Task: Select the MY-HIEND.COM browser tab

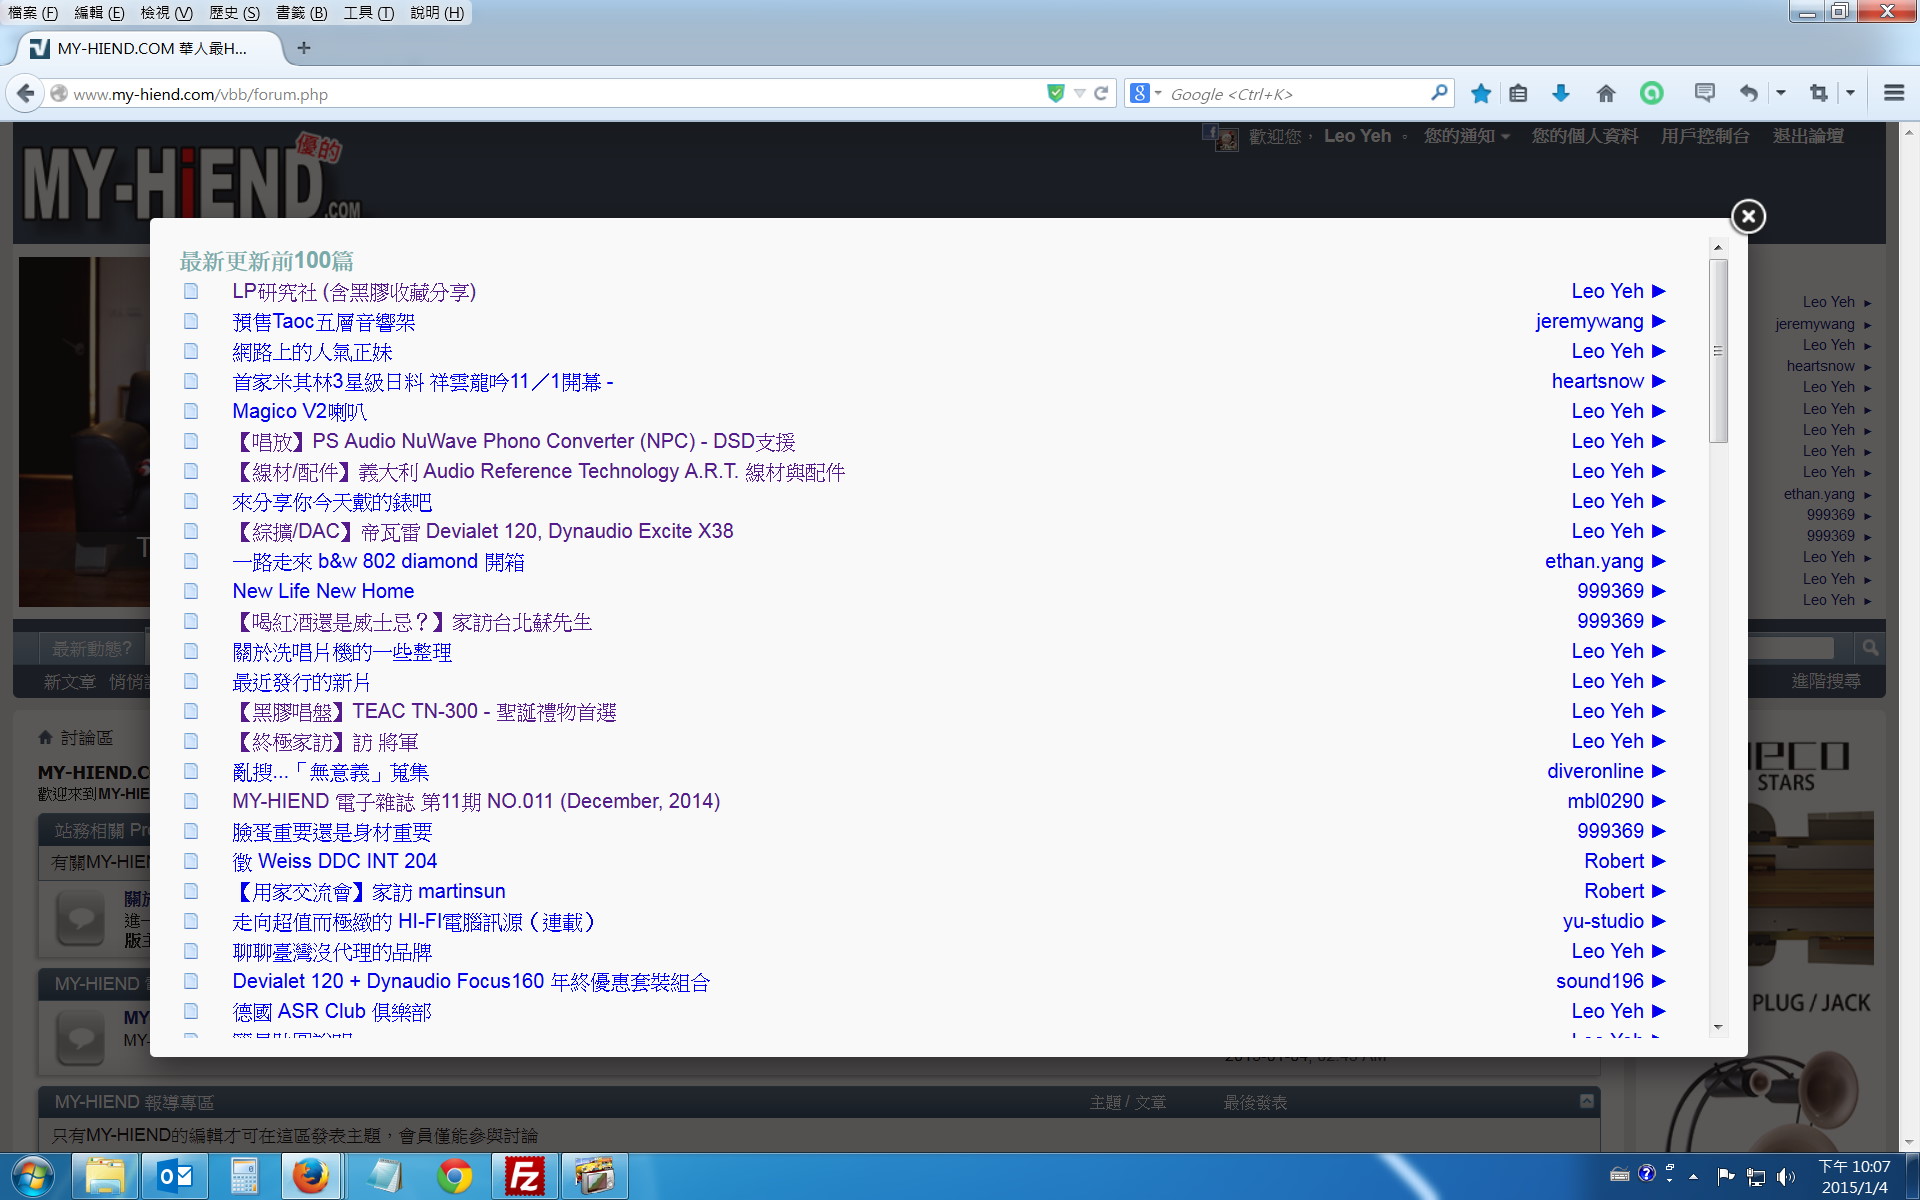Action: (x=150, y=48)
